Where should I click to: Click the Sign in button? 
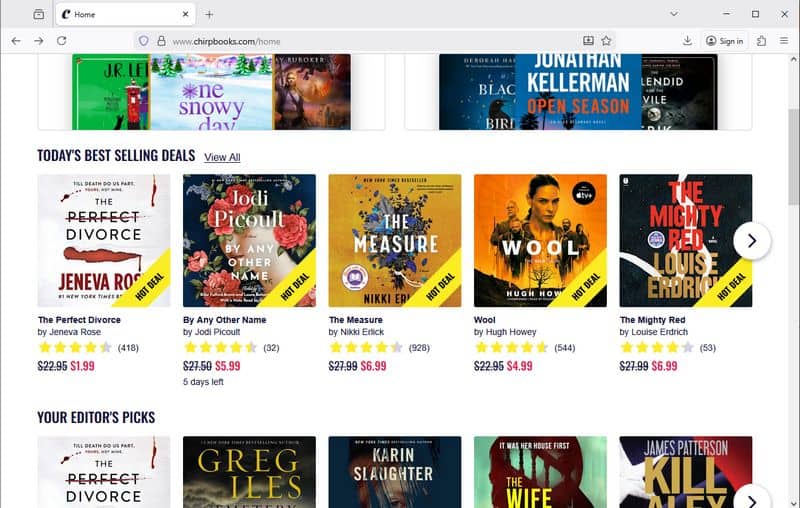724,41
